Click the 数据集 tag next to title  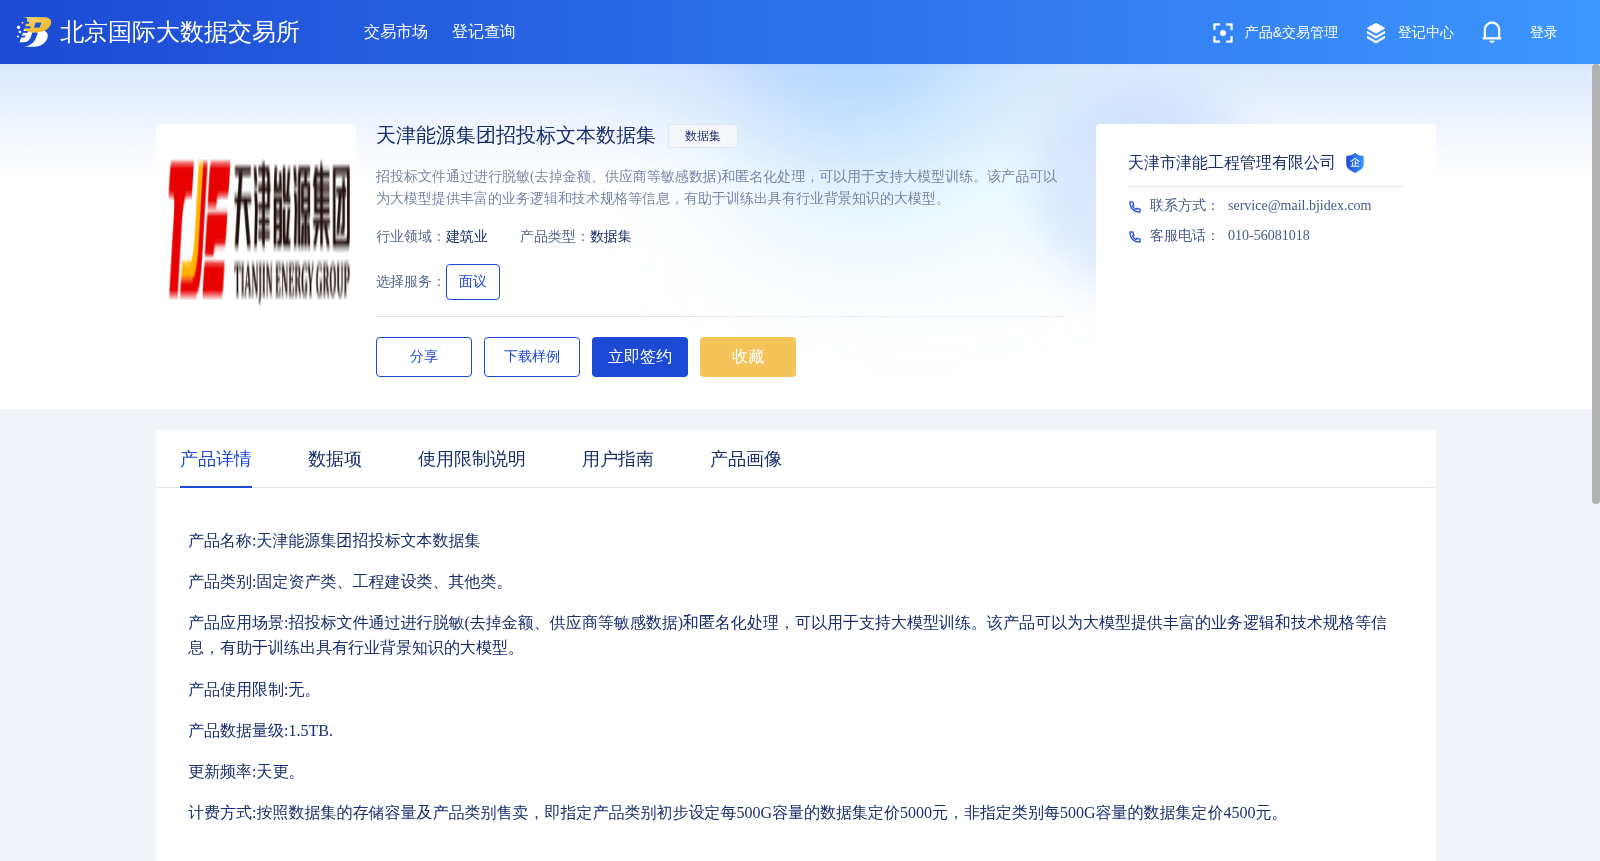point(703,136)
